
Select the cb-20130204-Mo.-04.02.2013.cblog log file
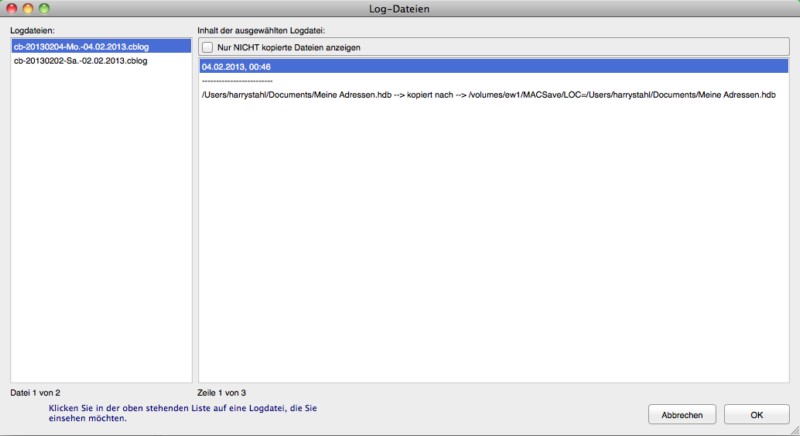[80, 47]
